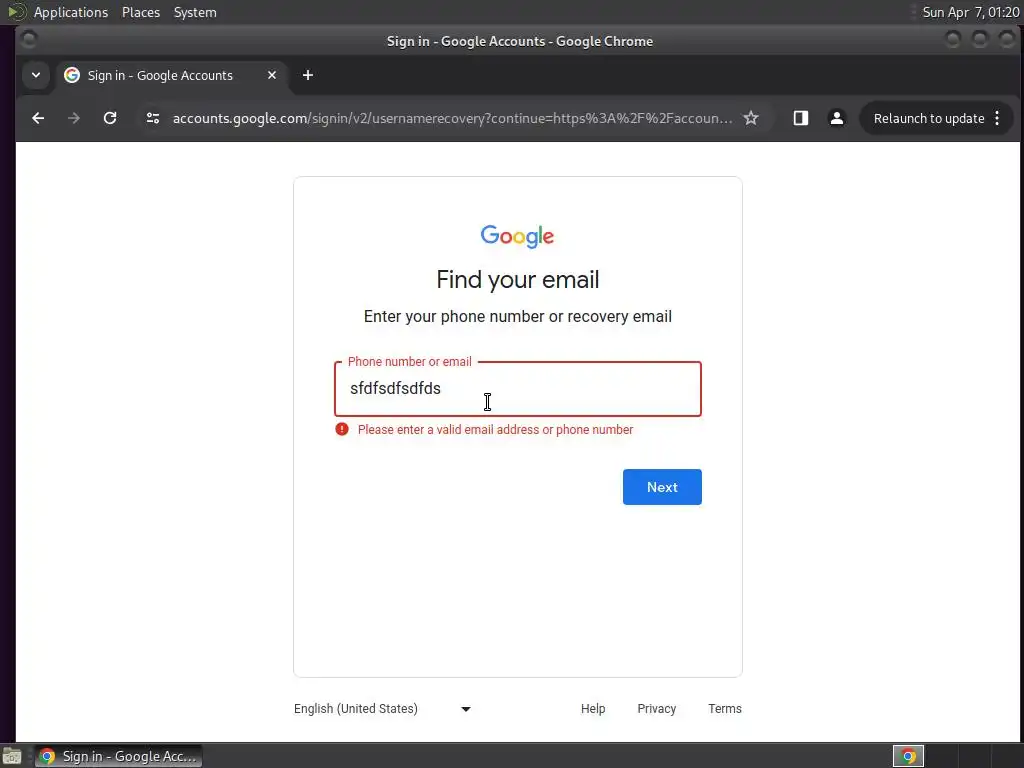This screenshot has width=1024, height=768.
Task: Click the Google logo
Action: pyautogui.click(x=517, y=236)
